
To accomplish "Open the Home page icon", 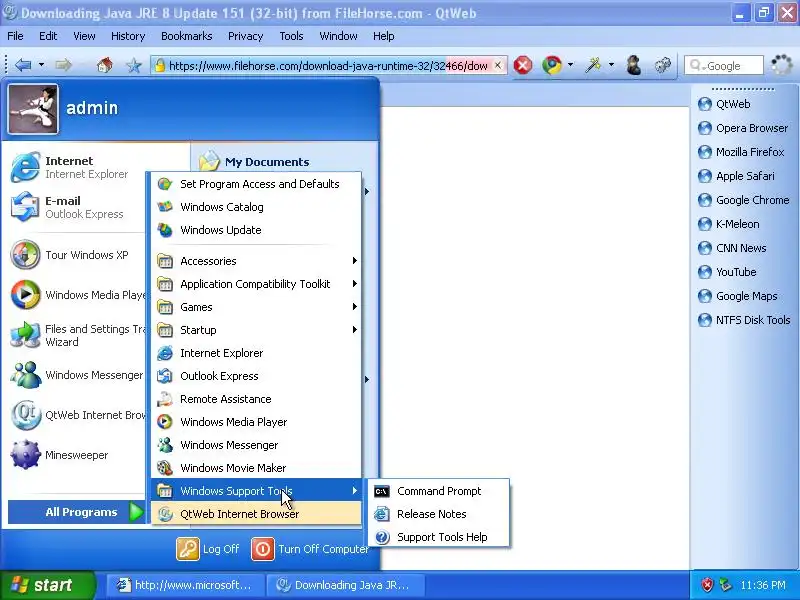I will (x=105, y=65).
